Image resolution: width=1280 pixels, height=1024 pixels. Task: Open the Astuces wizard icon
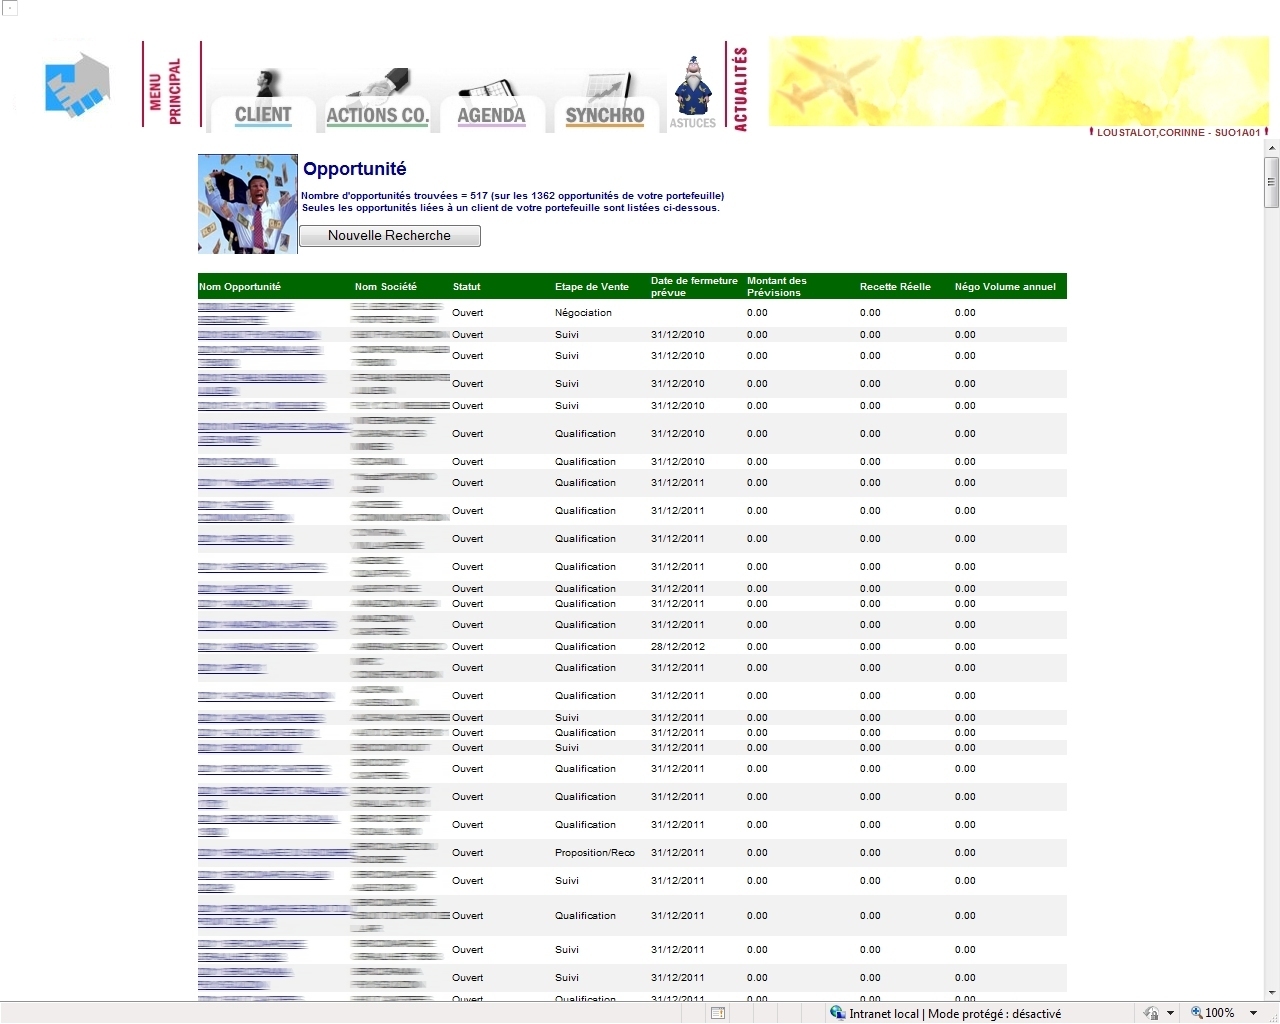coord(692,93)
